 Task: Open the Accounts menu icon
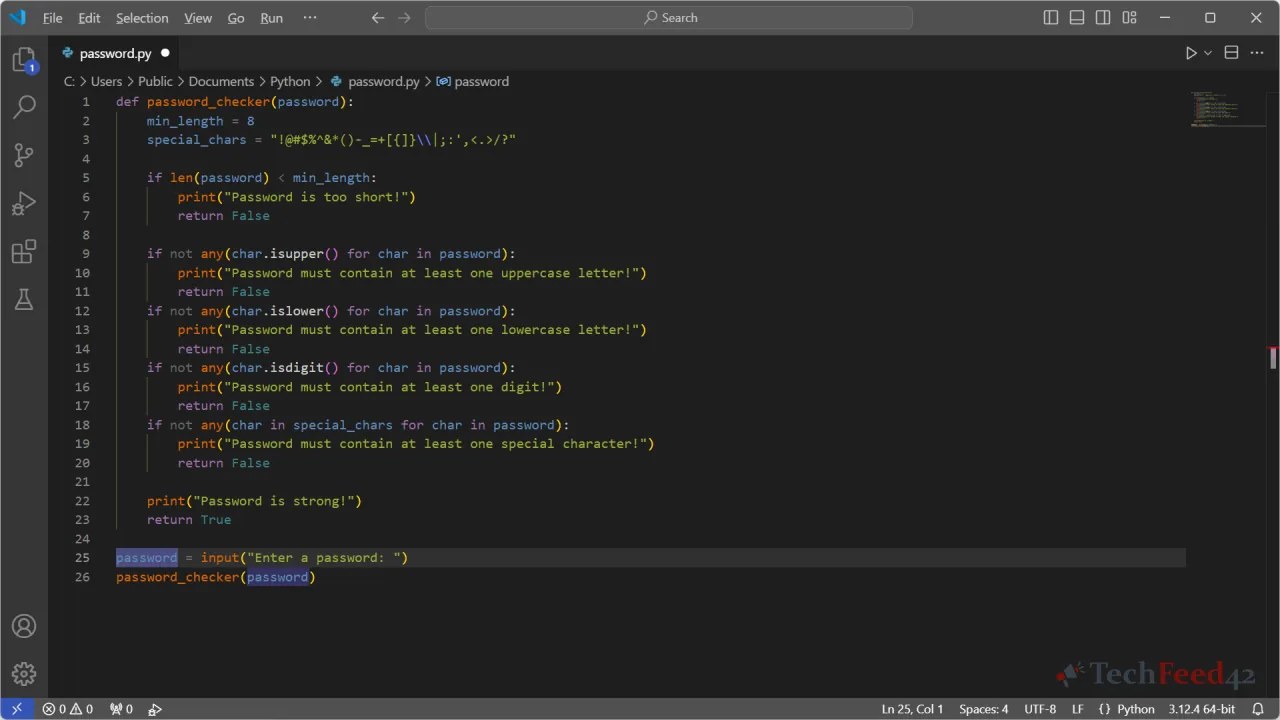tap(24, 626)
